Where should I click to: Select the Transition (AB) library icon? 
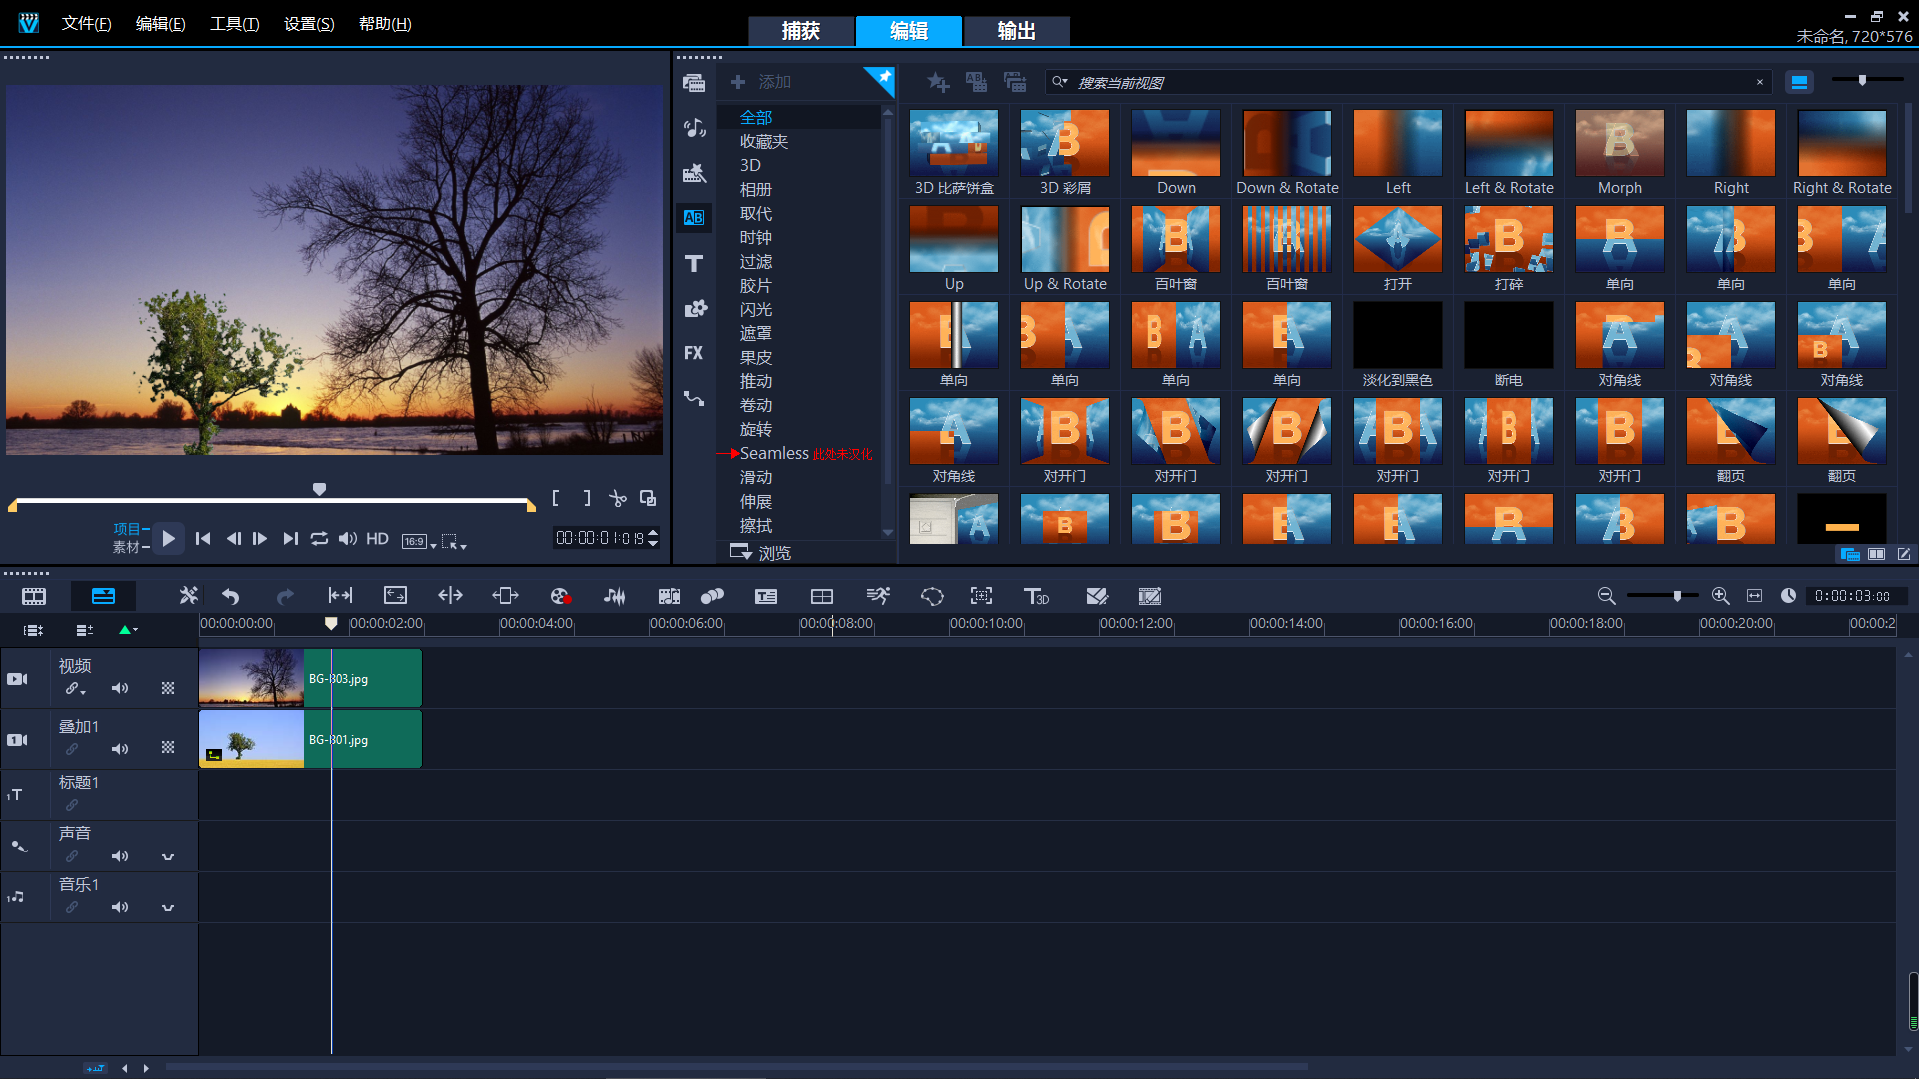pyautogui.click(x=694, y=217)
